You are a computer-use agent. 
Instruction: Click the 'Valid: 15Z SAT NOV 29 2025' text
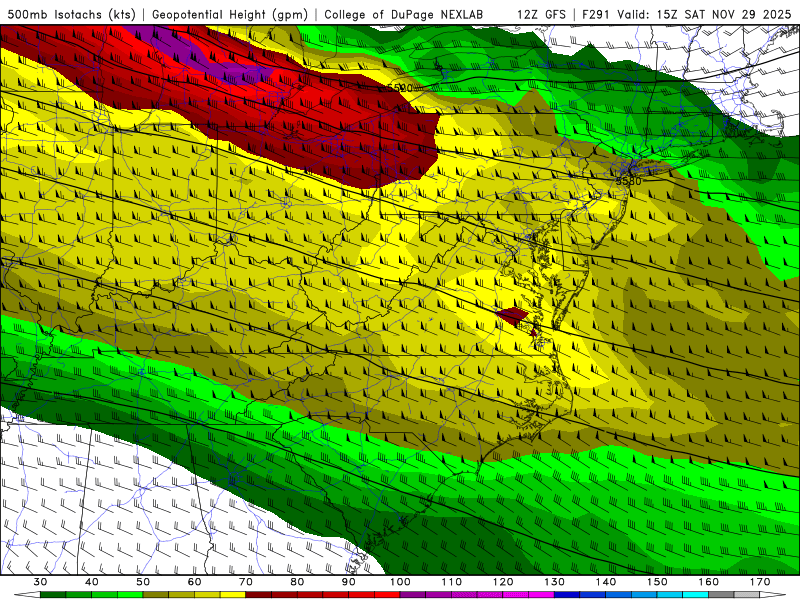pos(705,14)
